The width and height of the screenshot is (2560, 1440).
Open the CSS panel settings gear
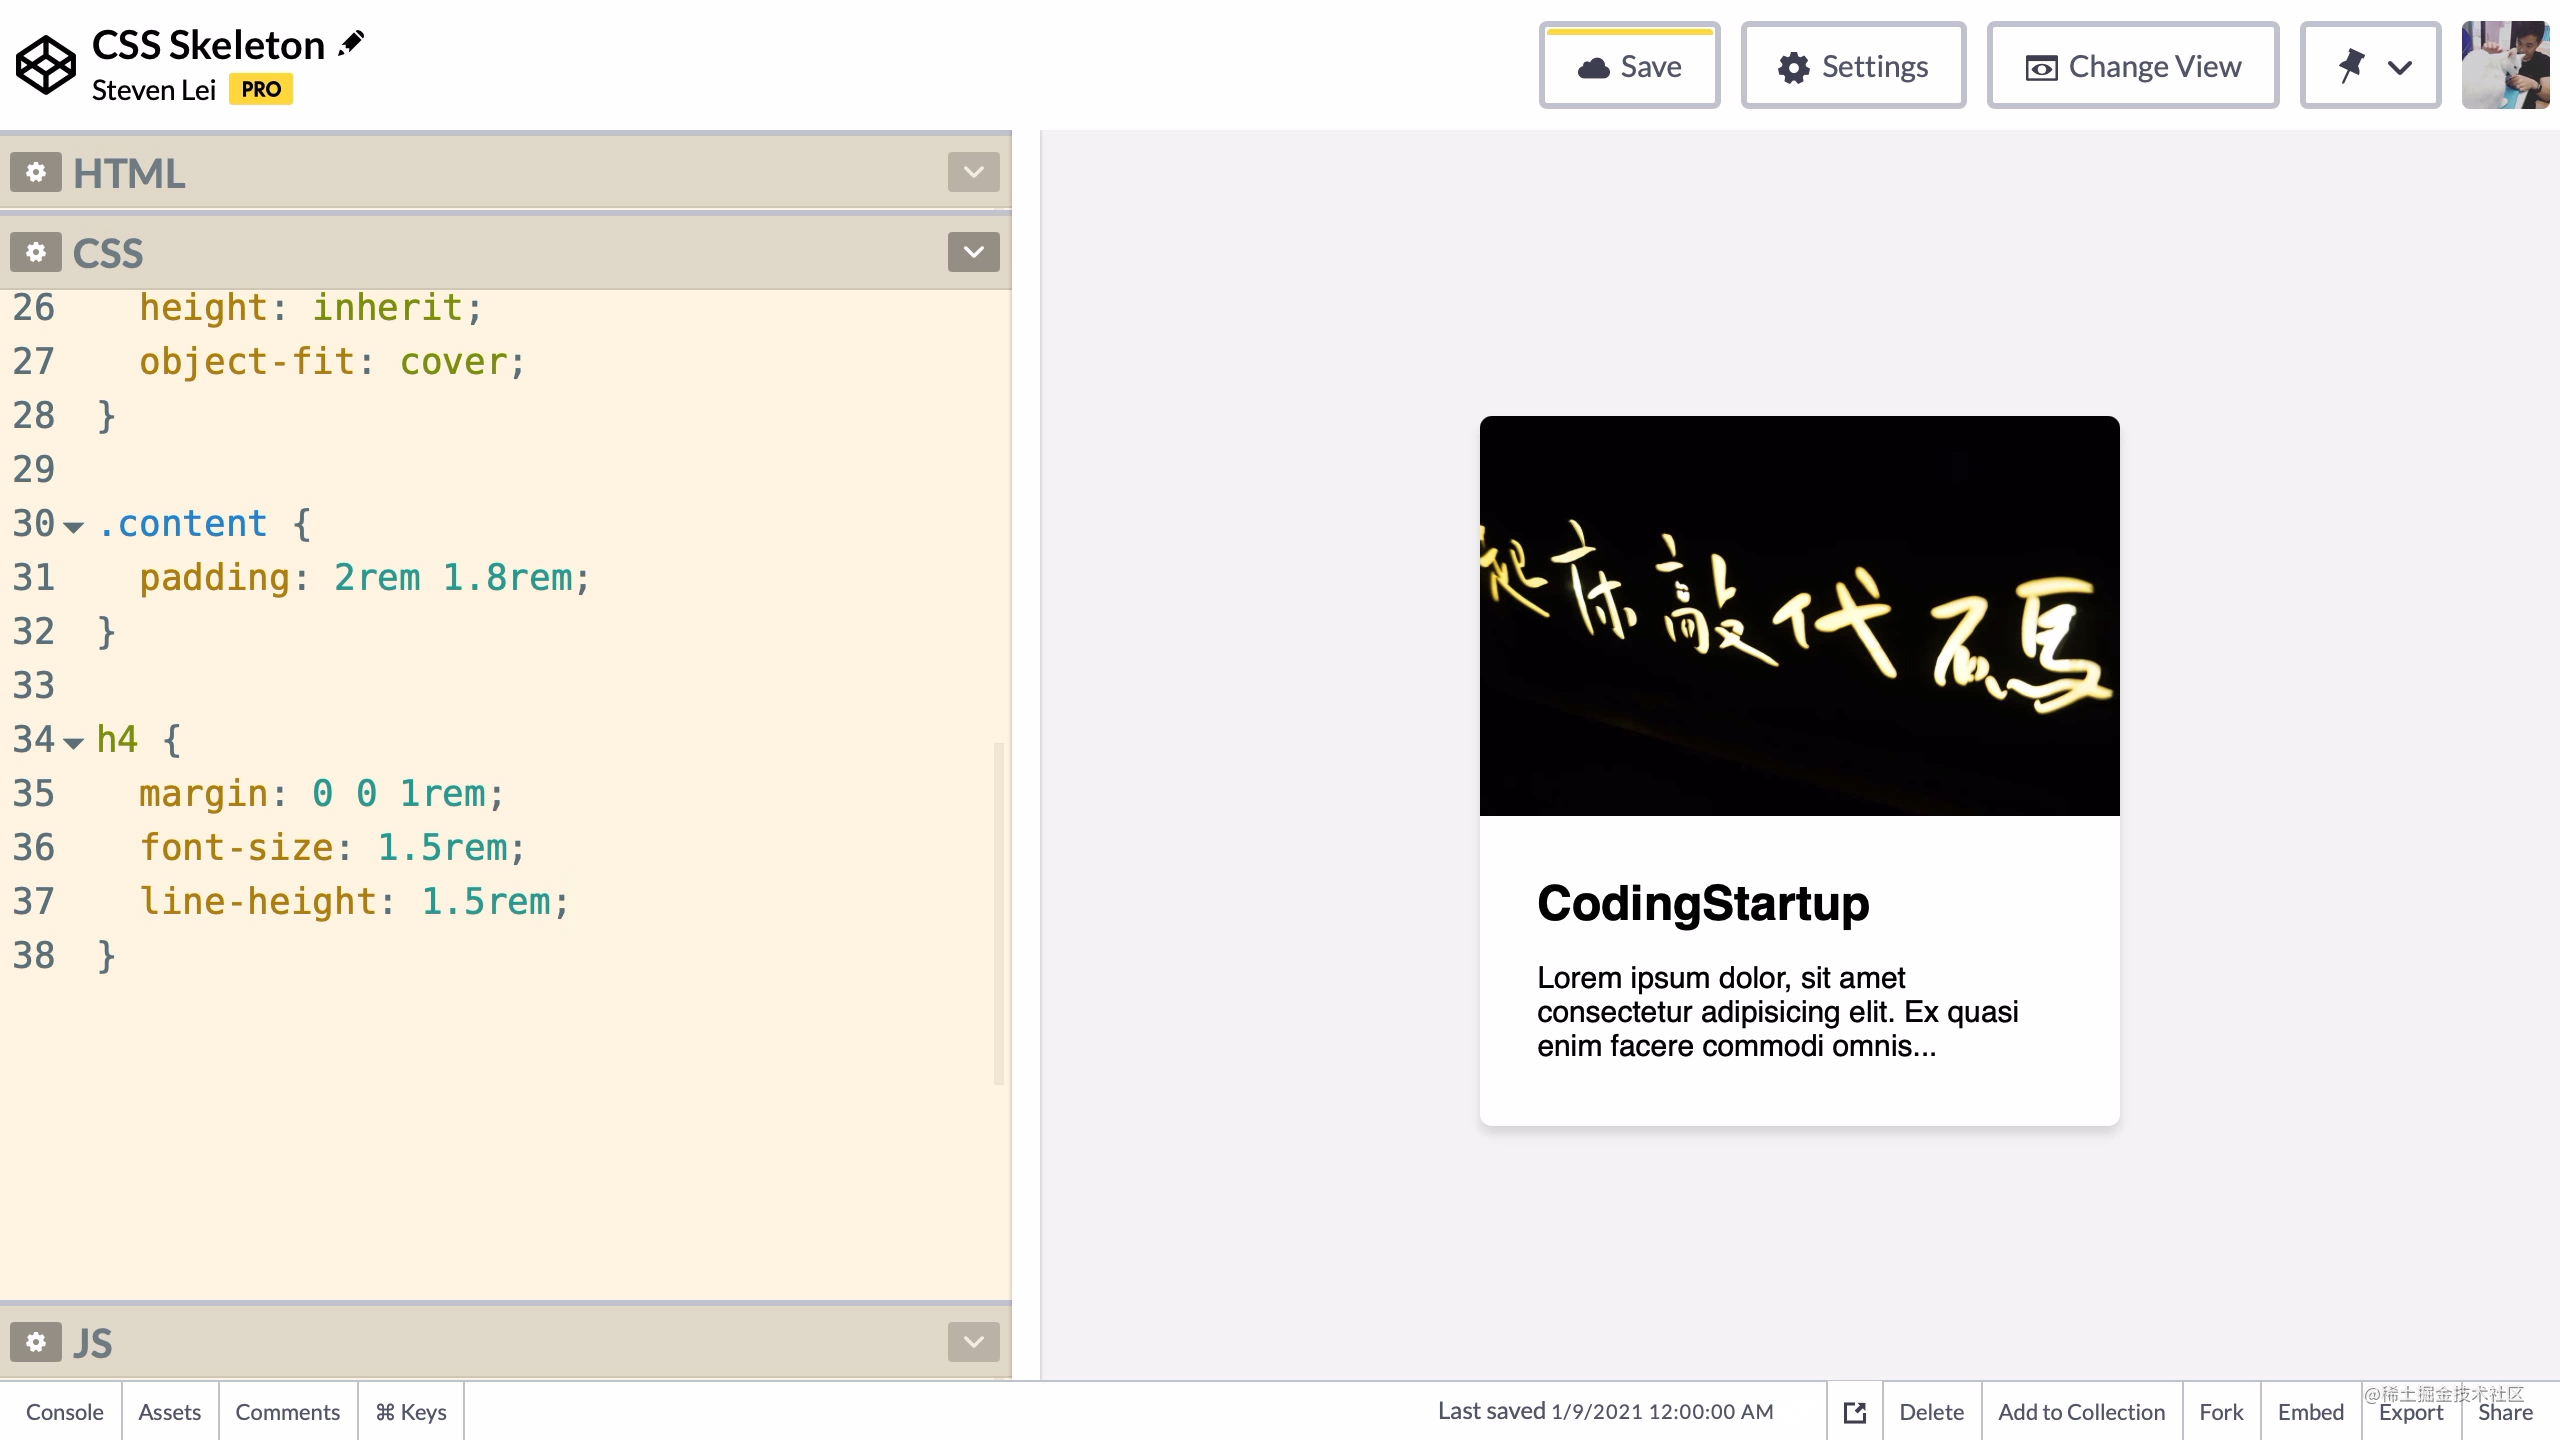click(35, 252)
